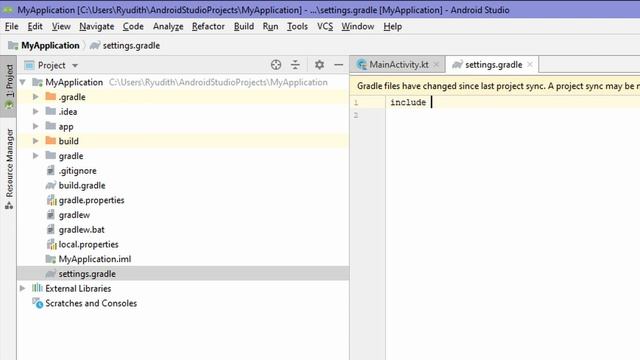640x360 pixels.
Task: Click the MyApplication.iml file icon
Action: click(x=51, y=259)
